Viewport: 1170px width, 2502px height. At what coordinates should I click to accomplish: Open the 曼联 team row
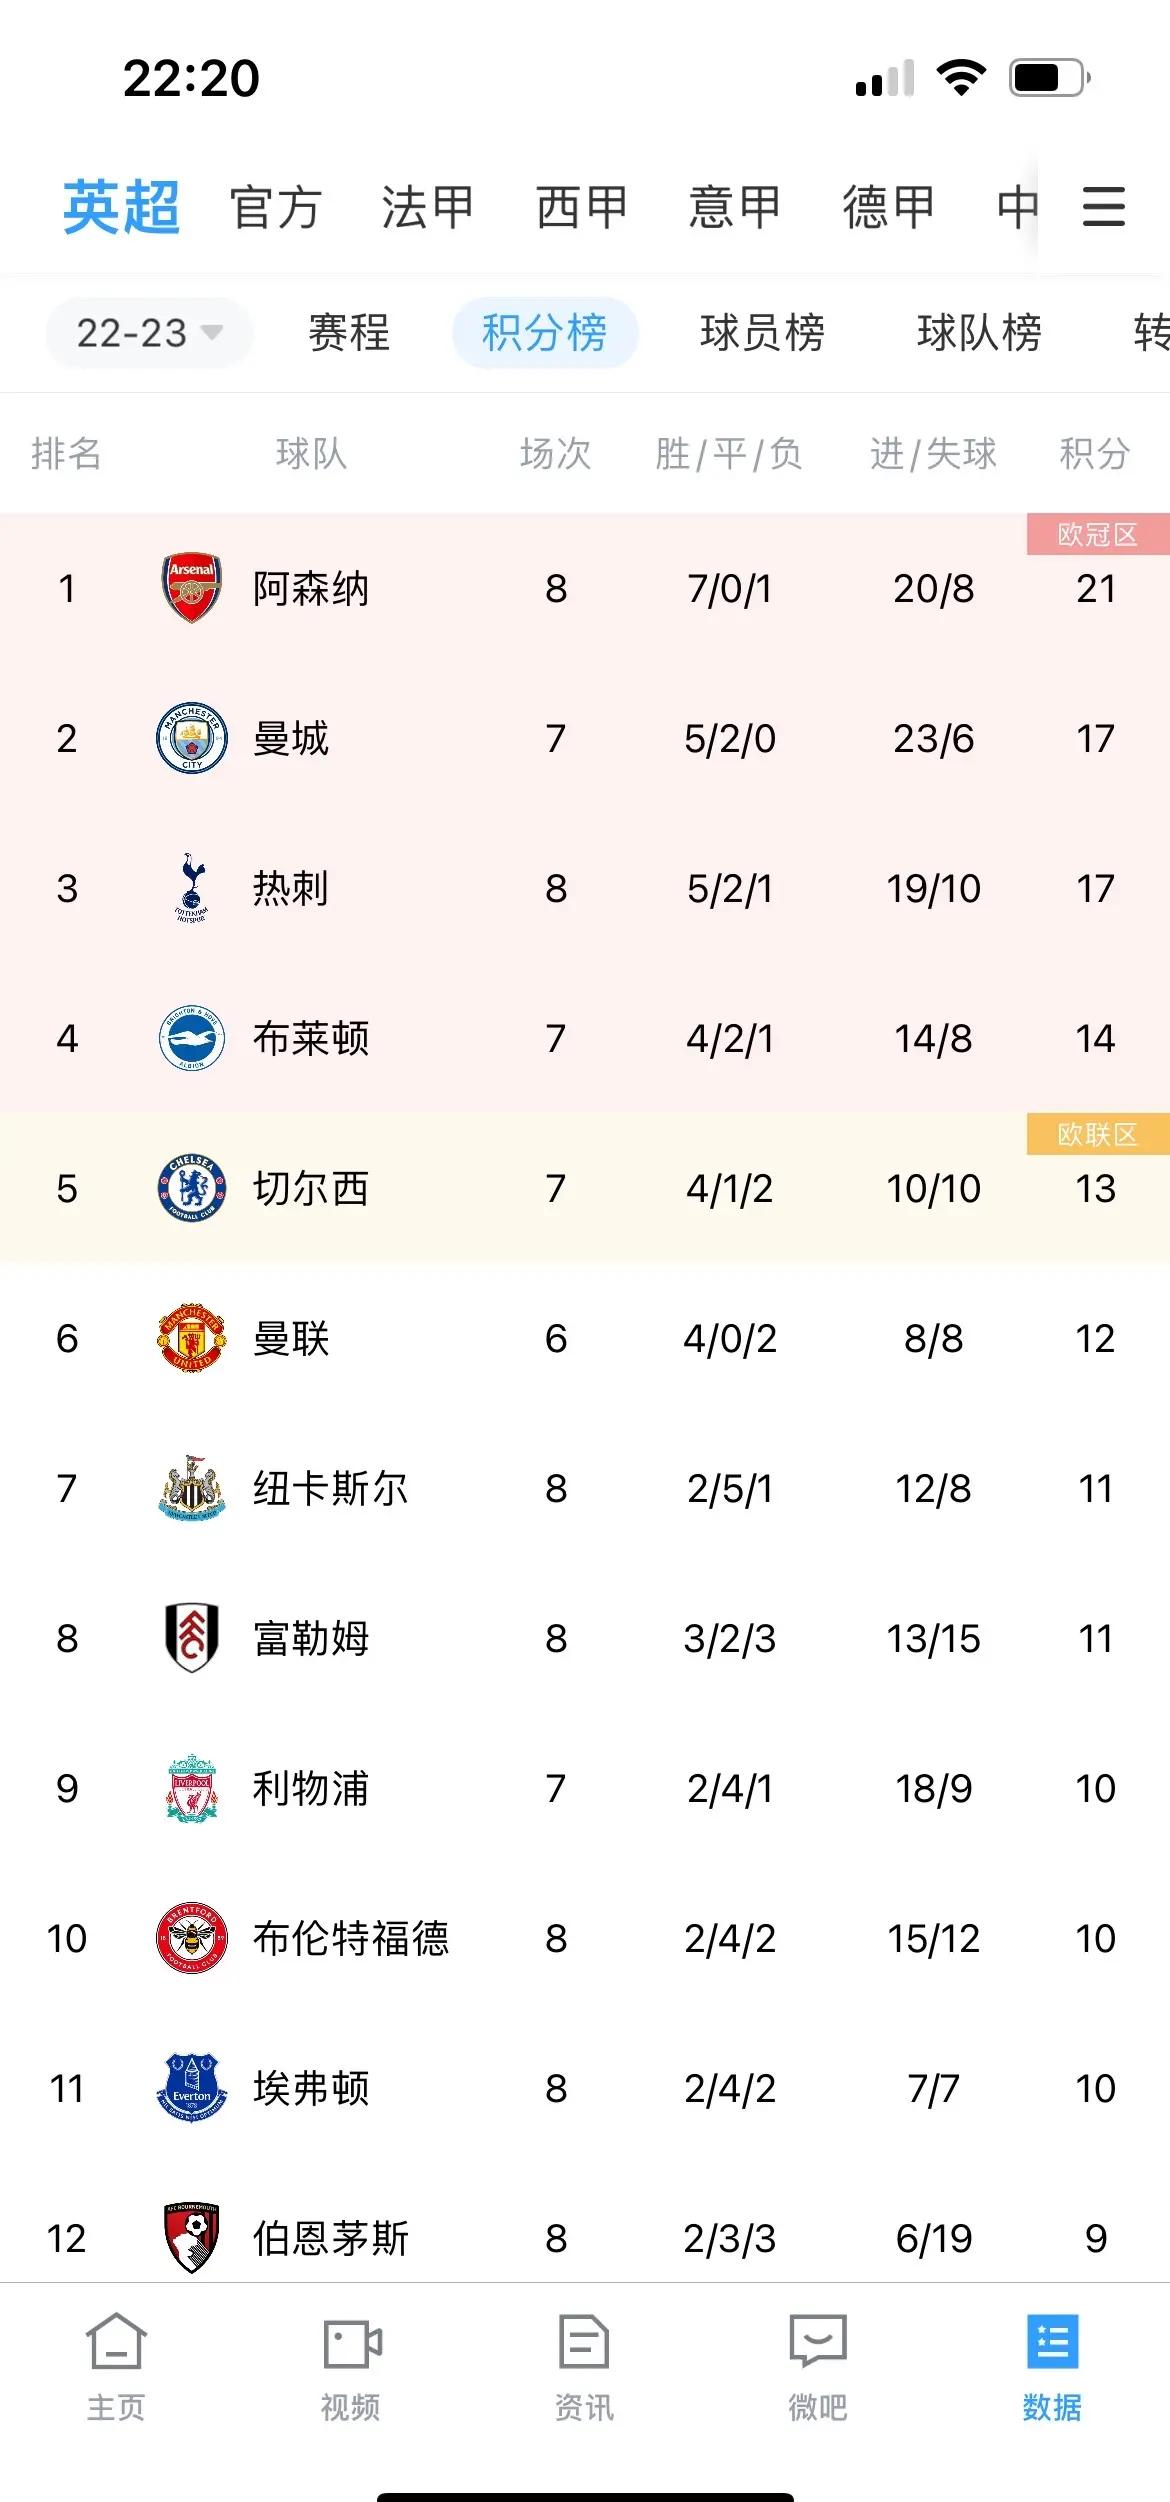point(585,1338)
